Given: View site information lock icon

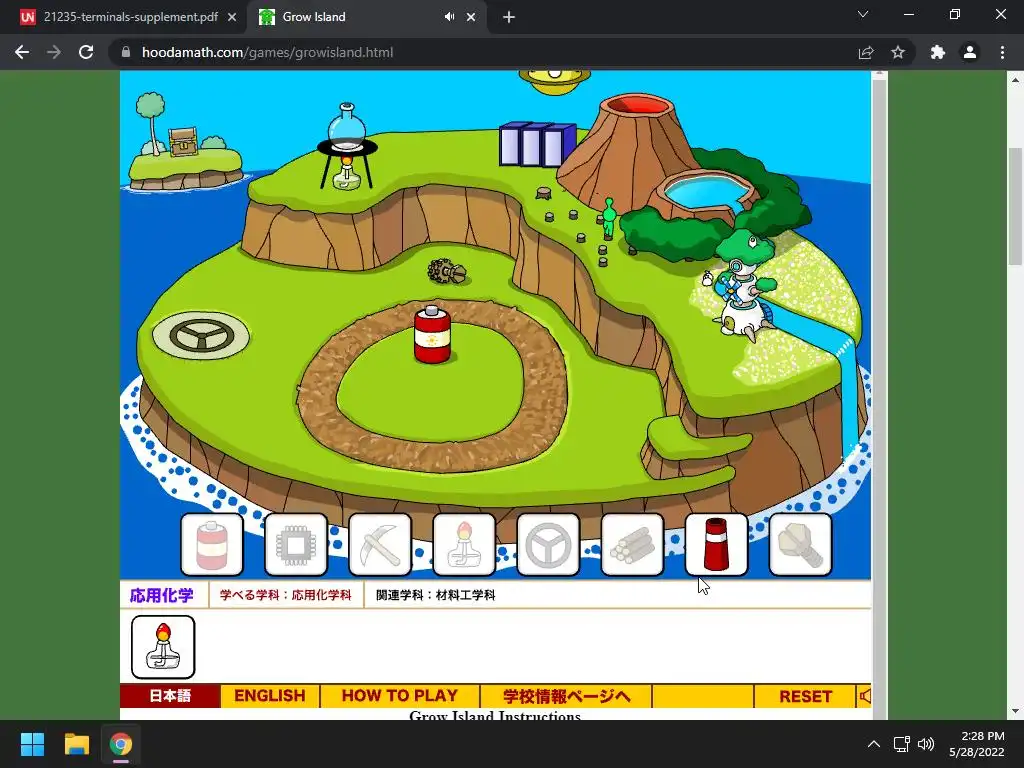Looking at the screenshot, I should point(126,52).
